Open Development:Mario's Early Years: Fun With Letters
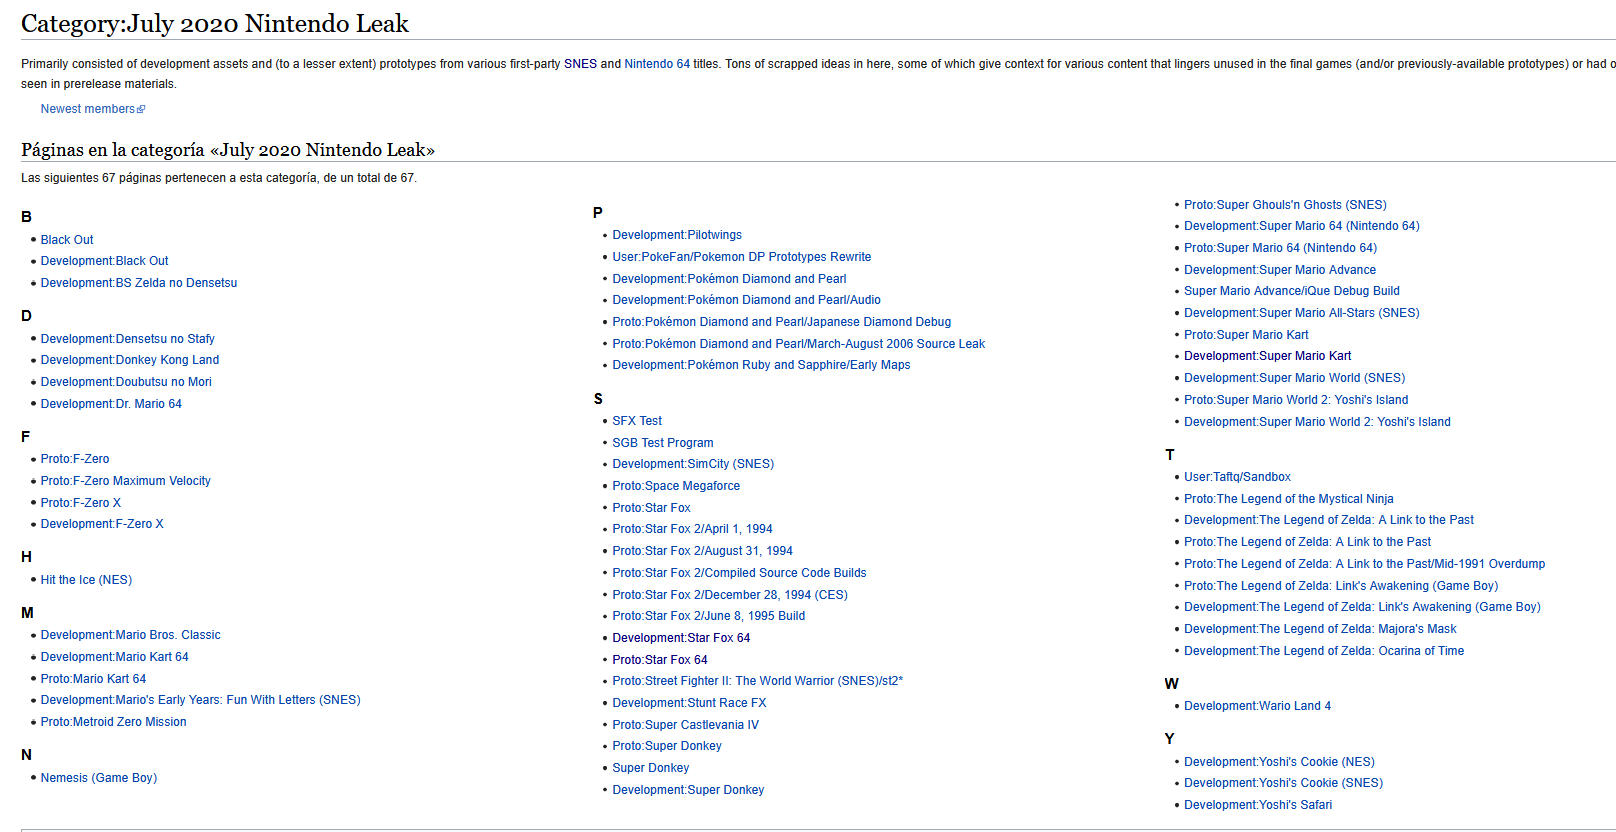Screen dimensions: 1616x832 pos(201,700)
